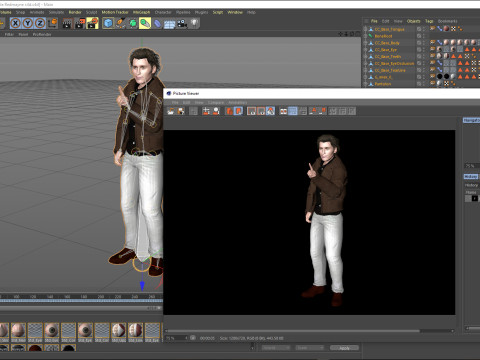Viewport: 480px width, 360px height.
Task: Open the Render menu in main window
Action: coord(75,12)
